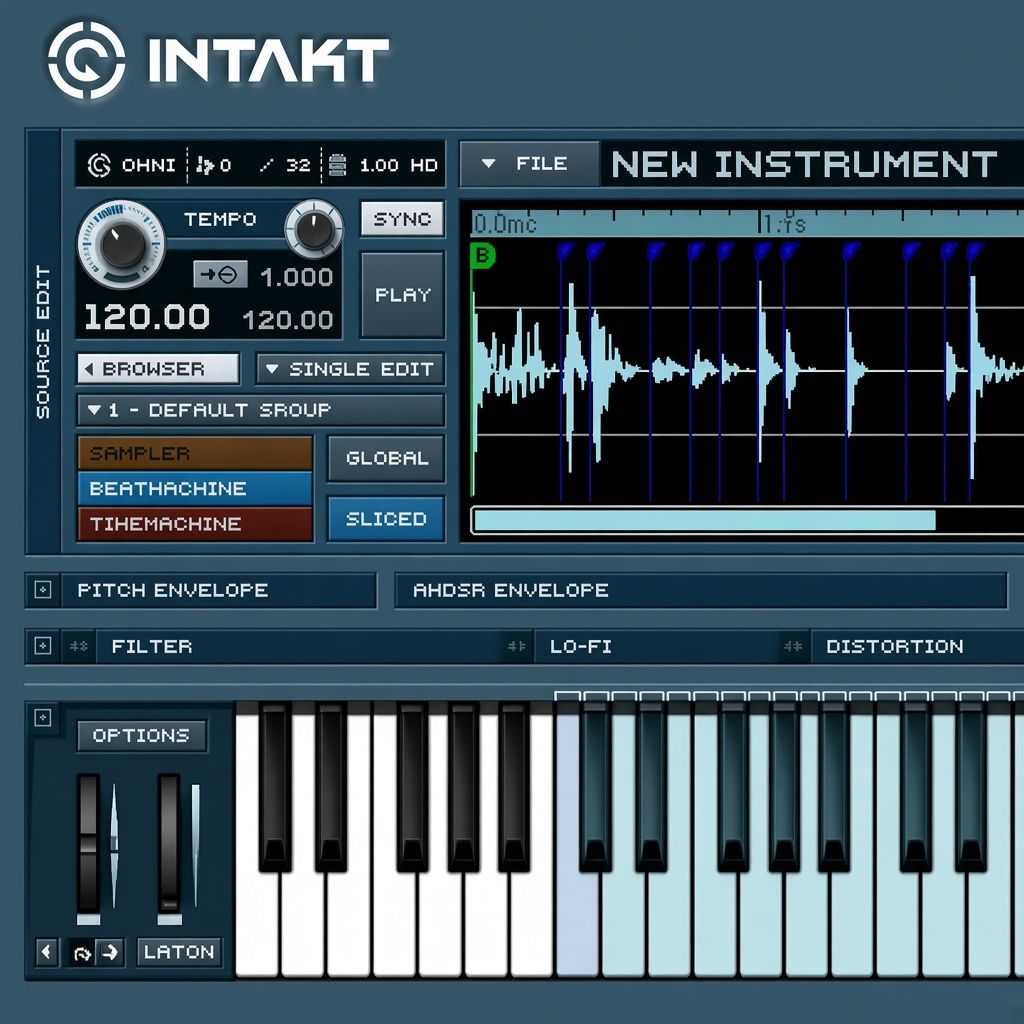This screenshot has height=1024, width=1024.
Task: Collapse the keyboard section expander
Action: click(42, 718)
